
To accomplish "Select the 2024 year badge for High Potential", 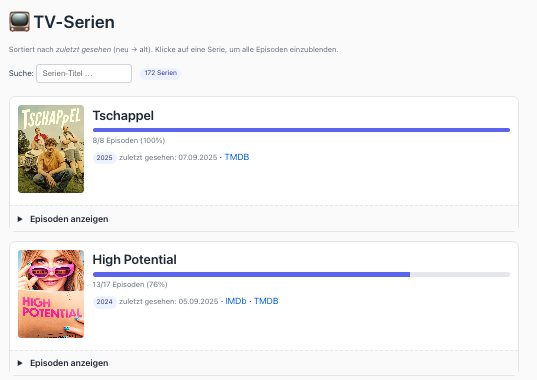I will (104, 302).
